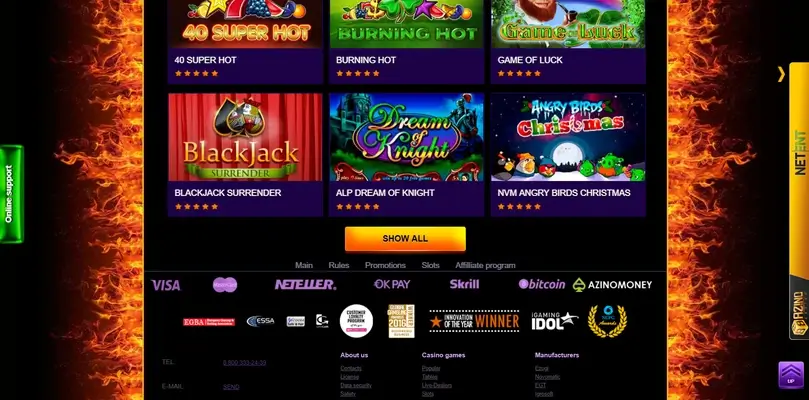Click the Visa payment logo

(x=166, y=285)
